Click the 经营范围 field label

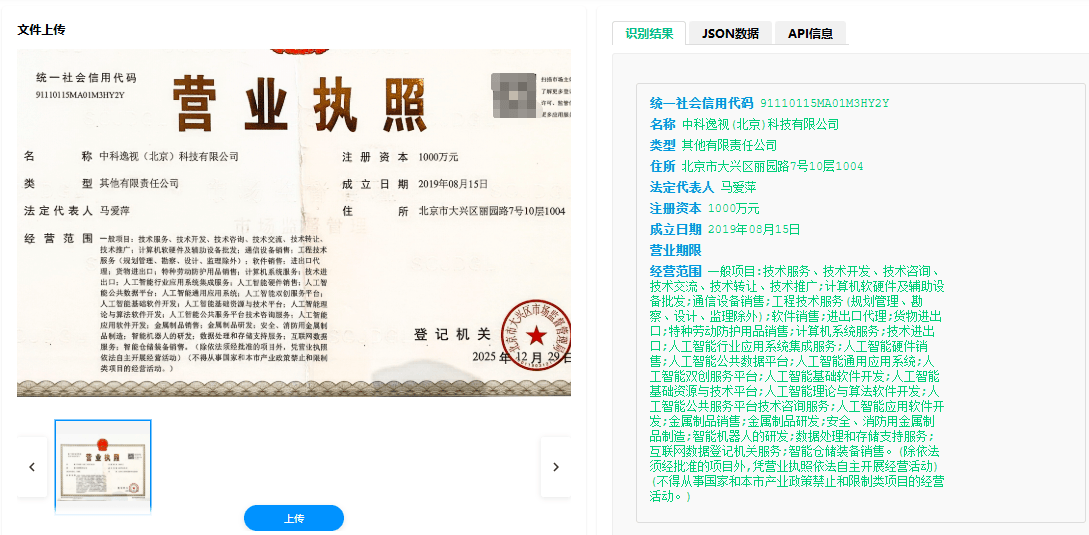point(675,271)
